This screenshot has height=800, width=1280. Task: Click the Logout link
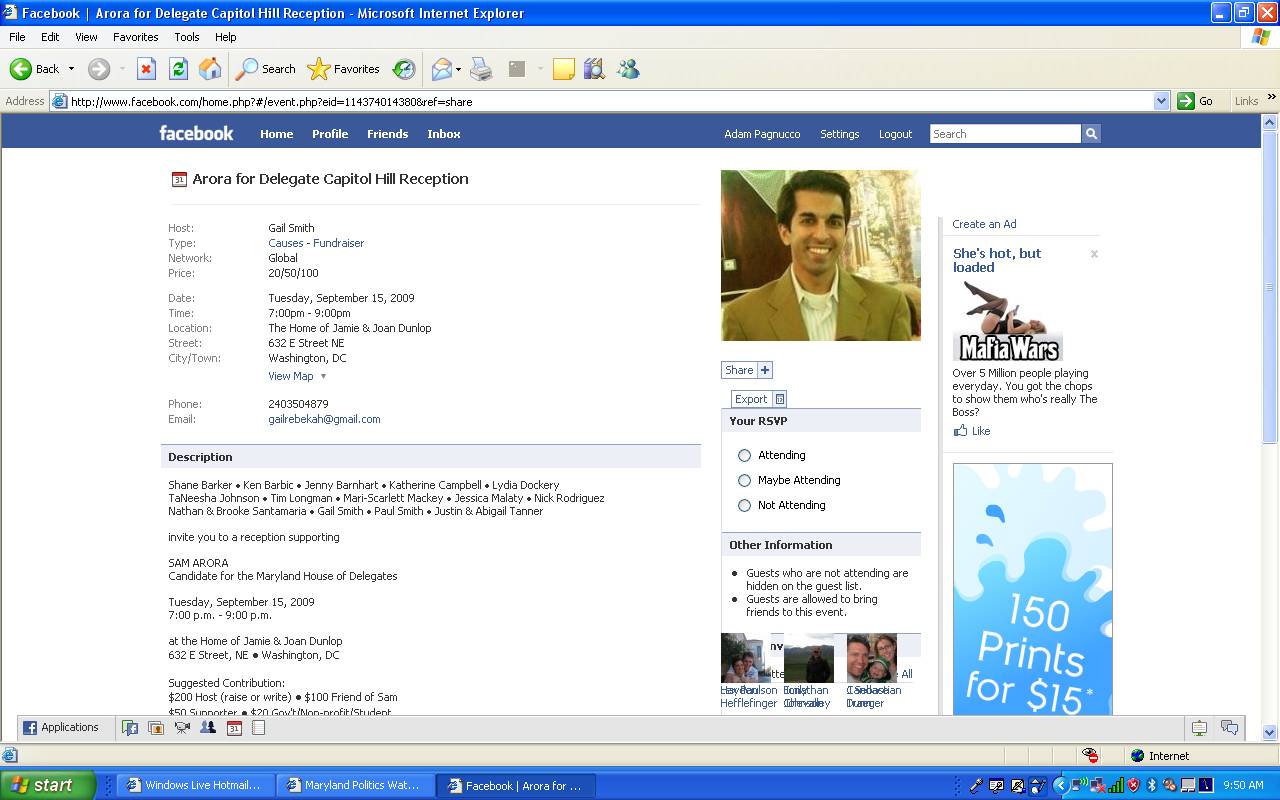click(895, 134)
